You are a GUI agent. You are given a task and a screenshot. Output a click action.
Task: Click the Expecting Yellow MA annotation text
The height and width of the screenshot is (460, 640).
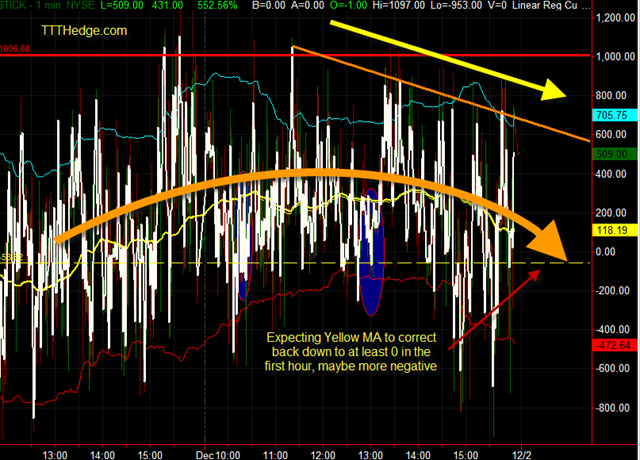click(x=351, y=351)
